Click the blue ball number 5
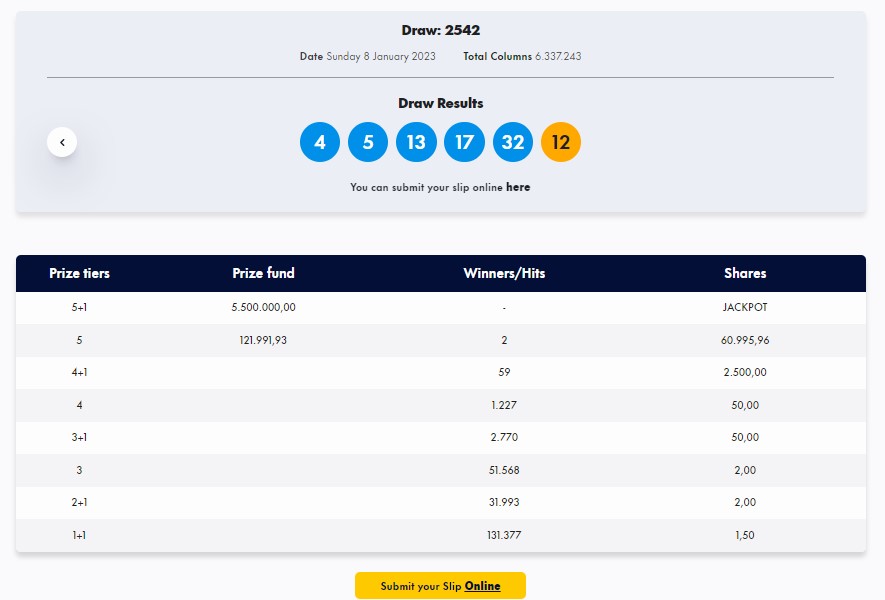The width and height of the screenshot is (885, 600). pos(368,142)
